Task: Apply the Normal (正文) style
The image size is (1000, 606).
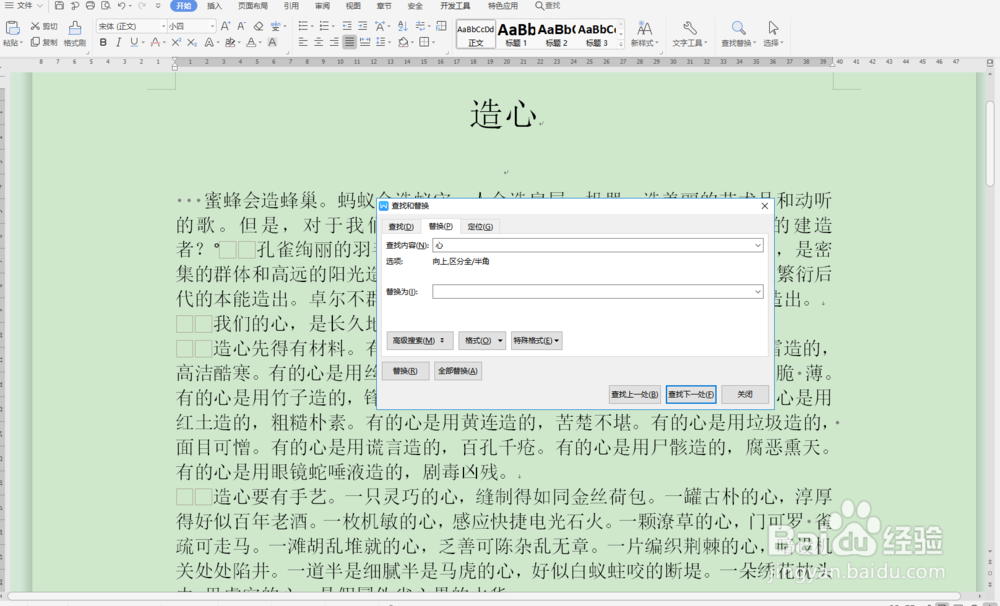Action: coord(476,34)
